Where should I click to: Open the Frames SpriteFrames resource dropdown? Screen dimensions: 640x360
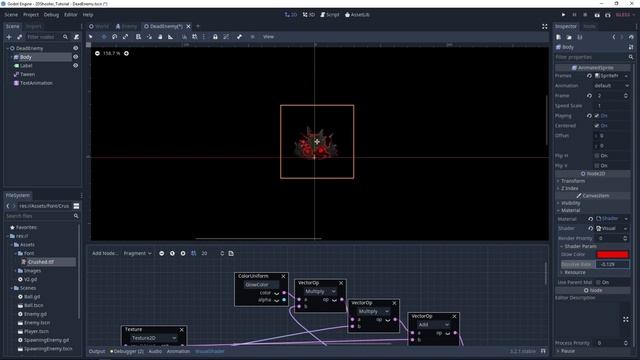pos(626,76)
